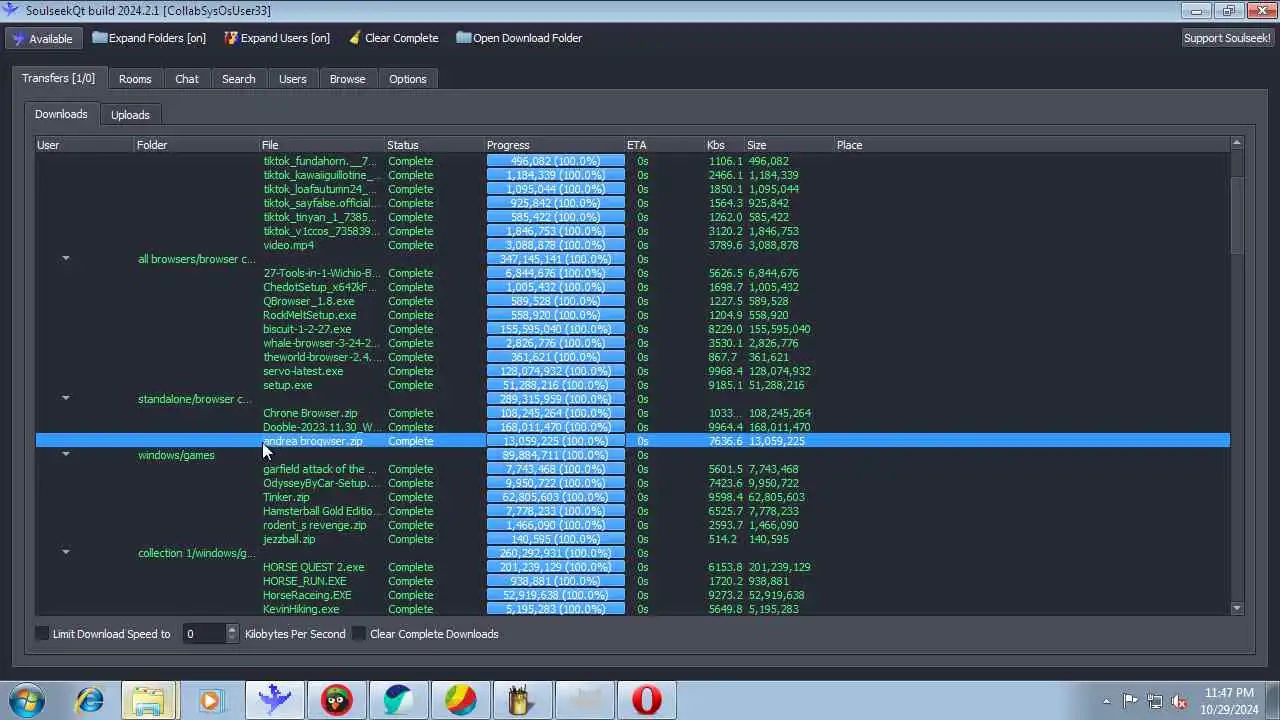Enable the Limit Download Speed checkbox
Image resolution: width=1280 pixels, height=720 pixels.
point(42,634)
